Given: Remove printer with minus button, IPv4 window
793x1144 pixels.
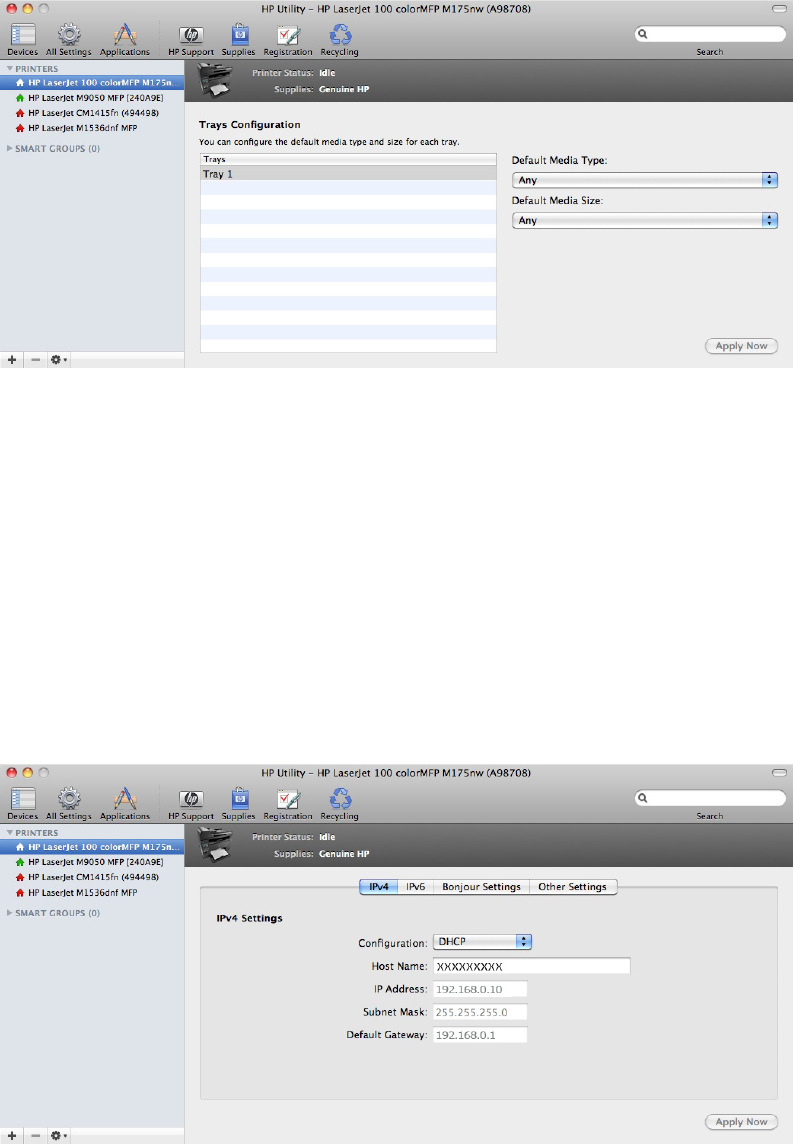Looking at the screenshot, I should (35, 1136).
